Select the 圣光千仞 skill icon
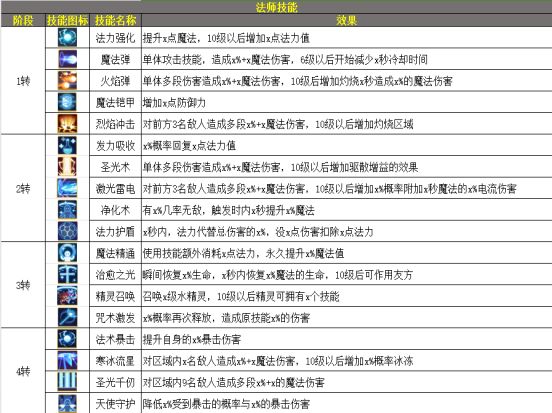 67,382
